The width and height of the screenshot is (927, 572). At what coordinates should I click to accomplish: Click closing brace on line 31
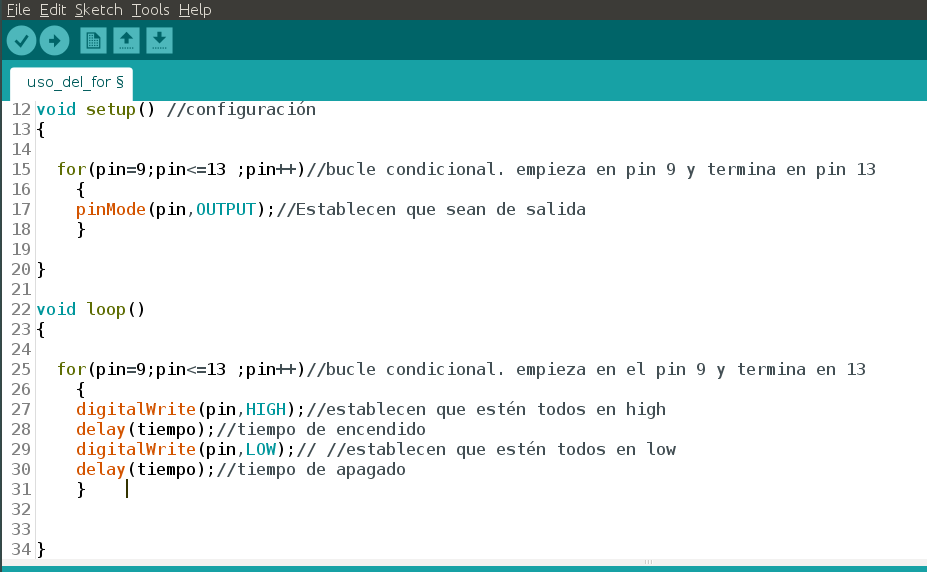(x=81, y=490)
